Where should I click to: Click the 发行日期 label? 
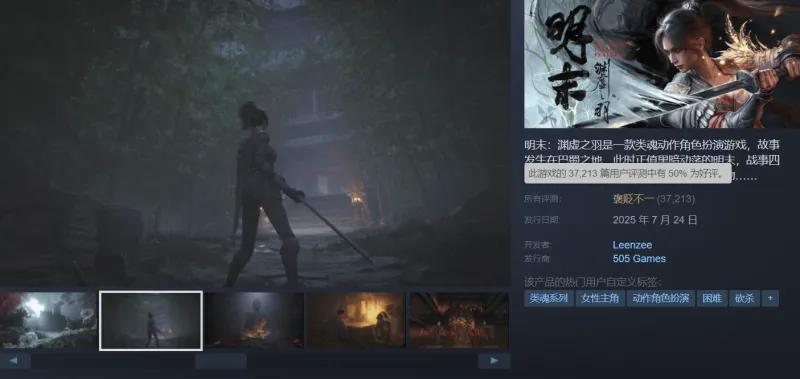[542, 220]
